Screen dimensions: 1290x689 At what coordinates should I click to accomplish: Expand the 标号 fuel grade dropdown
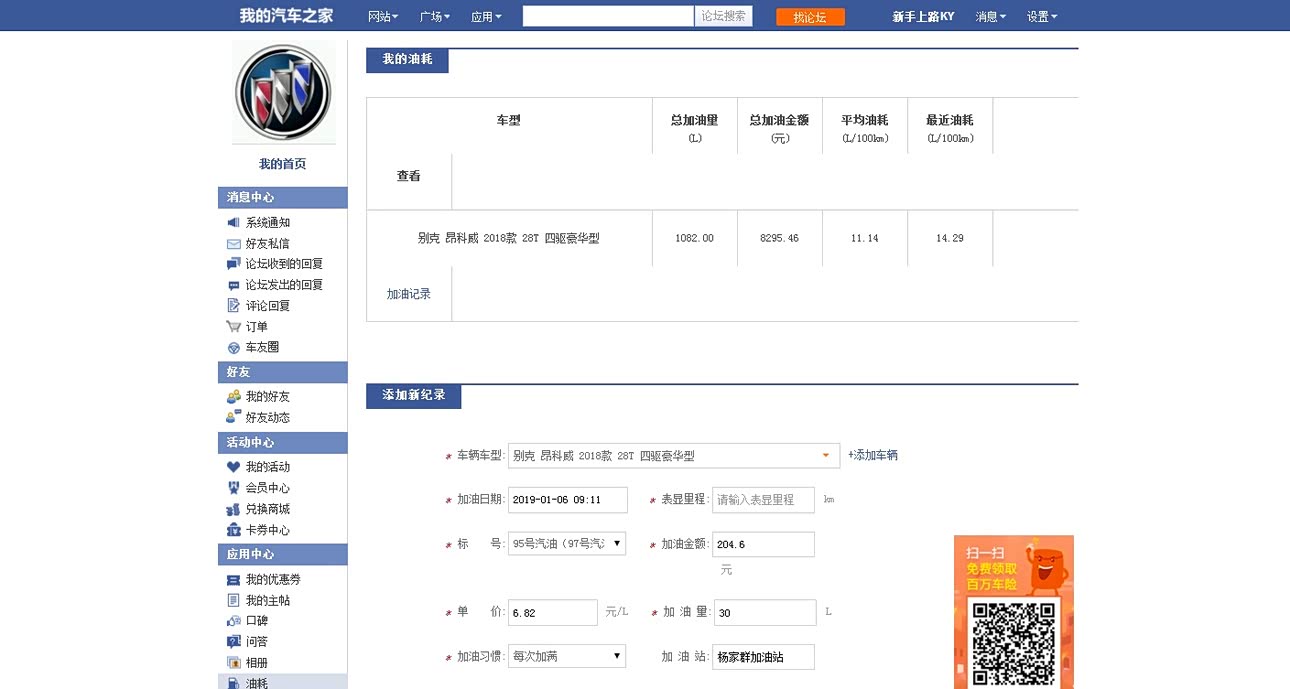pyautogui.click(x=567, y=544)
